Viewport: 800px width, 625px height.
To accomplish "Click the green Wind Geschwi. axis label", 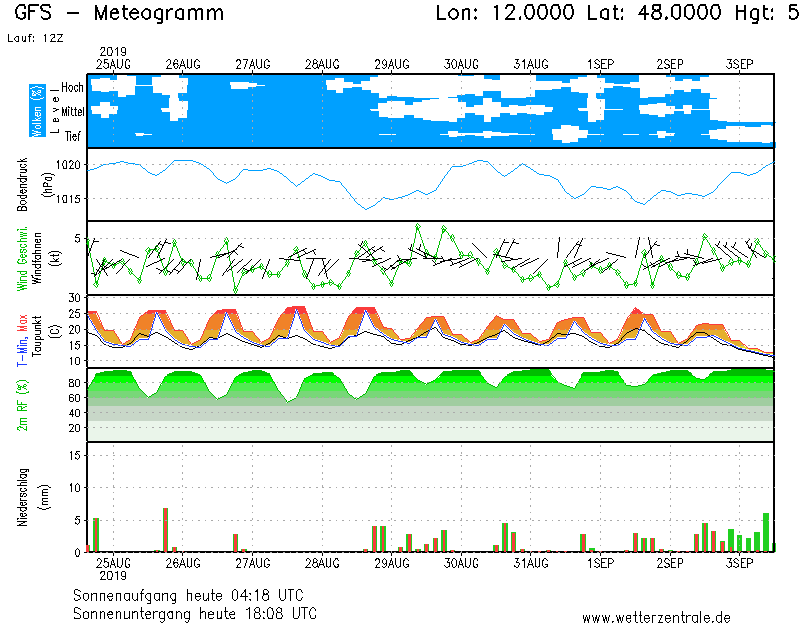I will pyautogui.click(x=22, y=258).
